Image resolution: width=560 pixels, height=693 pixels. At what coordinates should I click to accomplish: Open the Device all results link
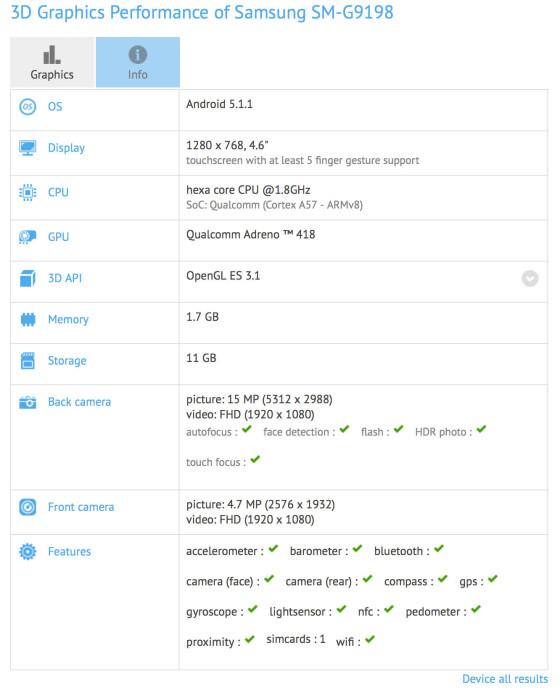[x=505, y=679]
